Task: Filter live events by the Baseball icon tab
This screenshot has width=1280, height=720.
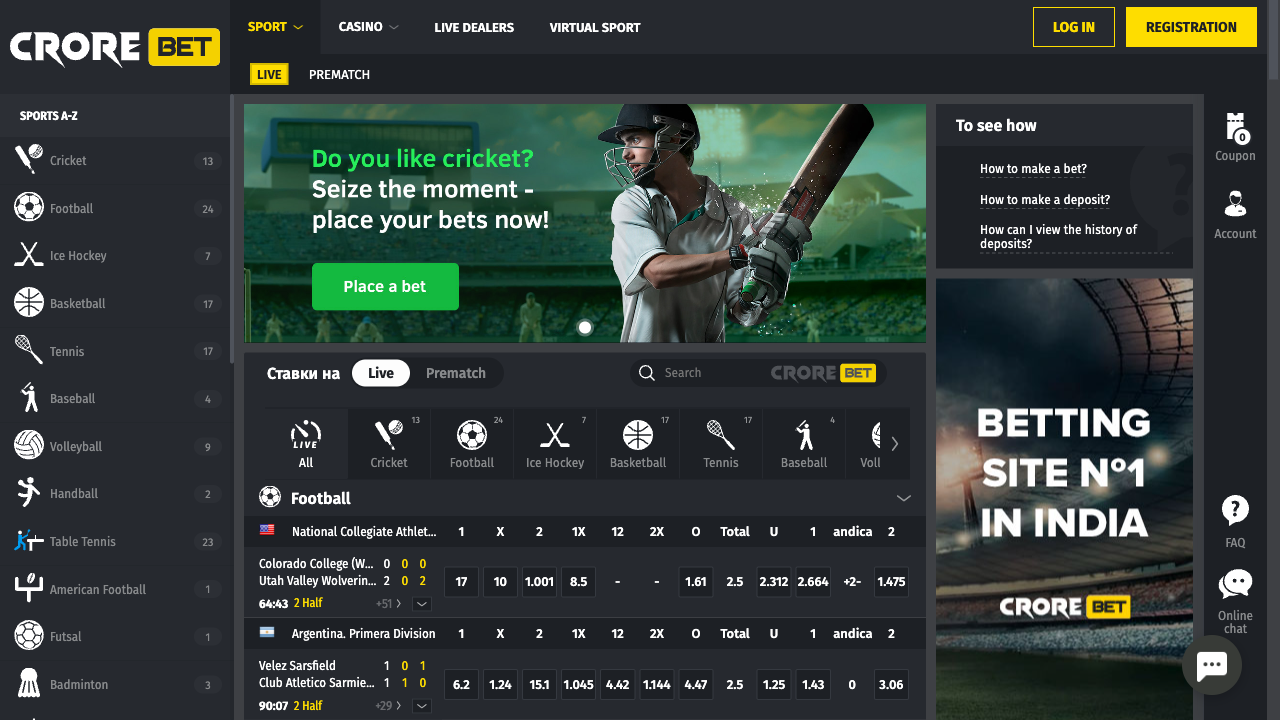Action: 804,443
